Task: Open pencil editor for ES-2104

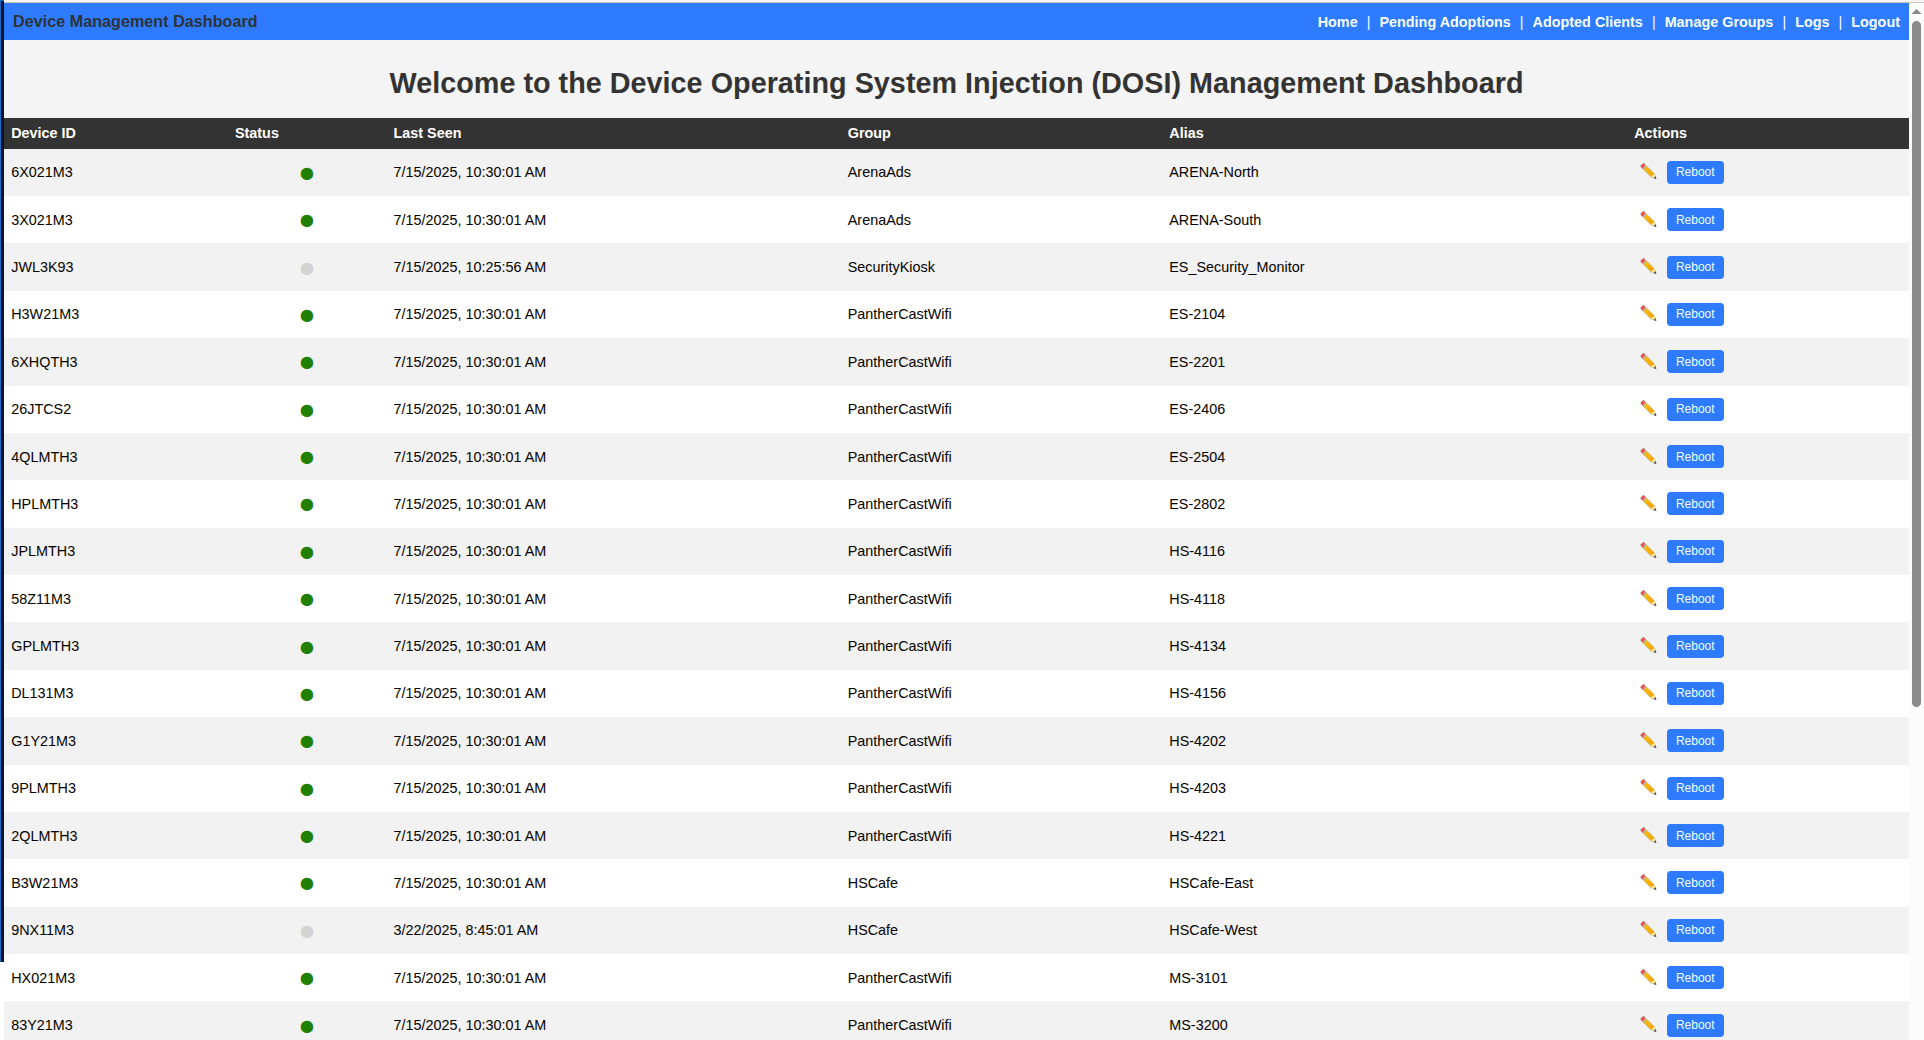Action: coord(1648,313)
